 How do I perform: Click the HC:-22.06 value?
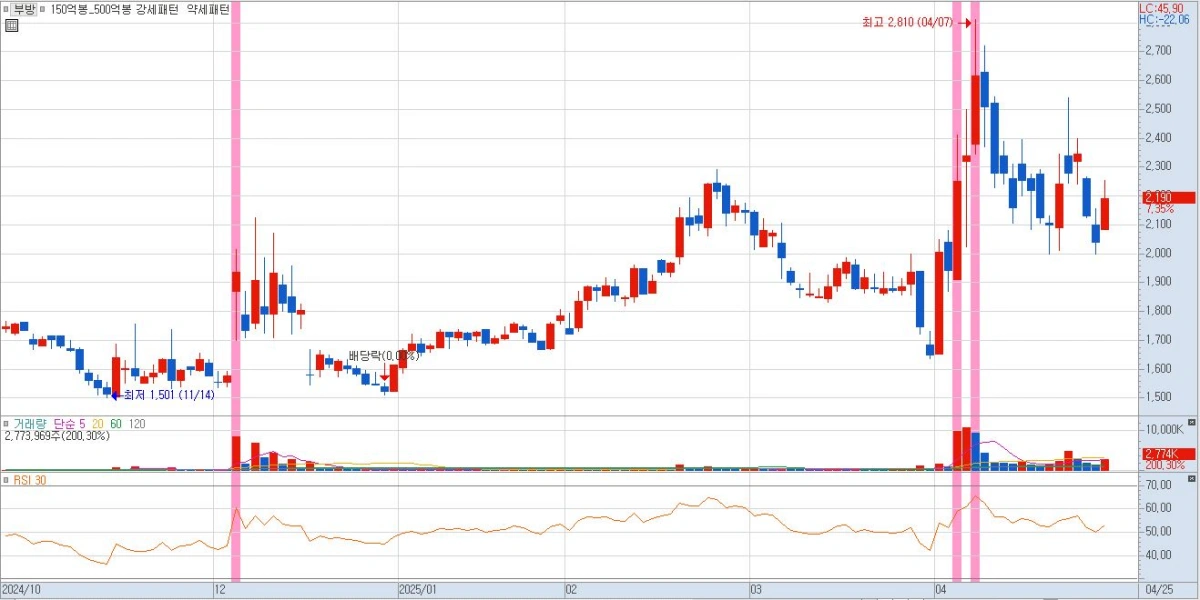pyautogui.click(x=1164, y=20)
